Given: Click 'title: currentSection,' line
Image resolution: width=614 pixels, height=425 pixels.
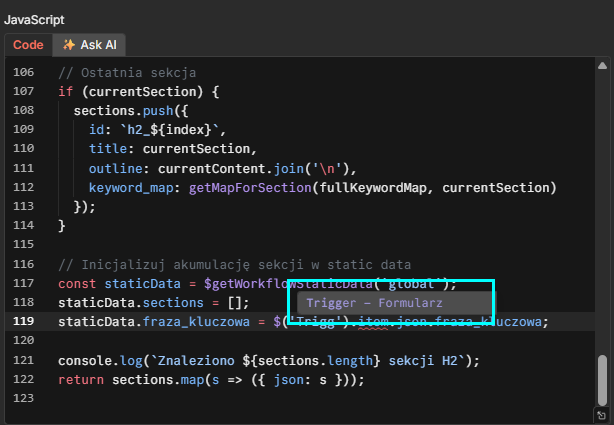Looking at the screenshot, I should 173,149.
